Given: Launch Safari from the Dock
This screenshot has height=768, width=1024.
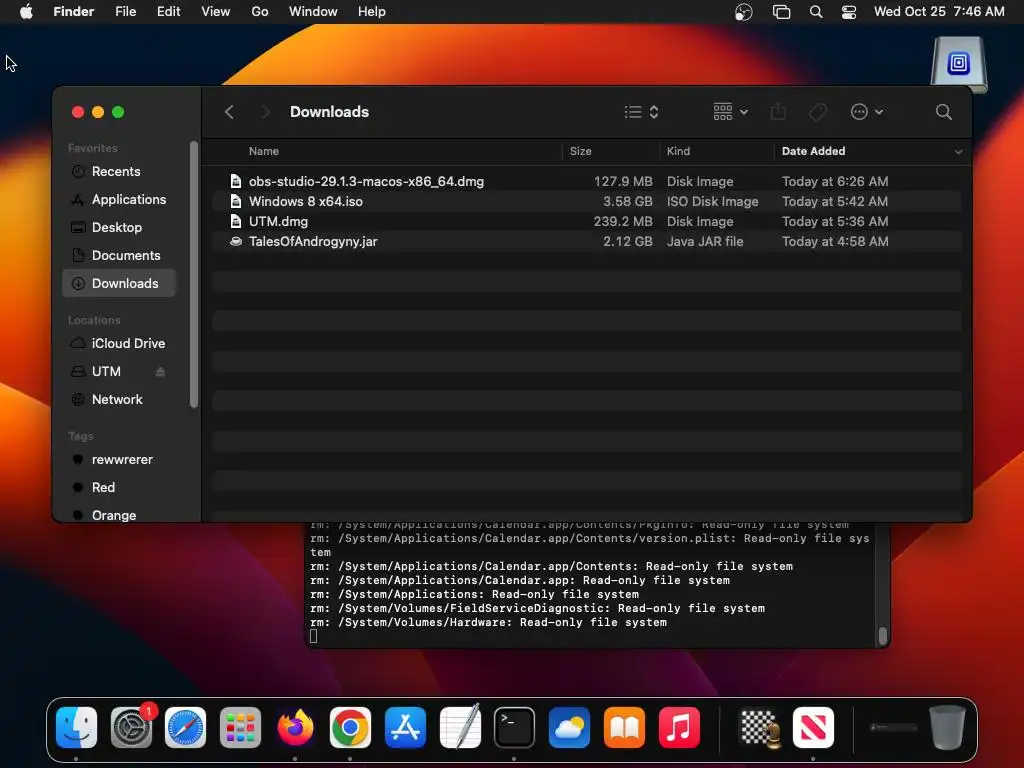Looking at the screenshot, I should tap(185, 727).
